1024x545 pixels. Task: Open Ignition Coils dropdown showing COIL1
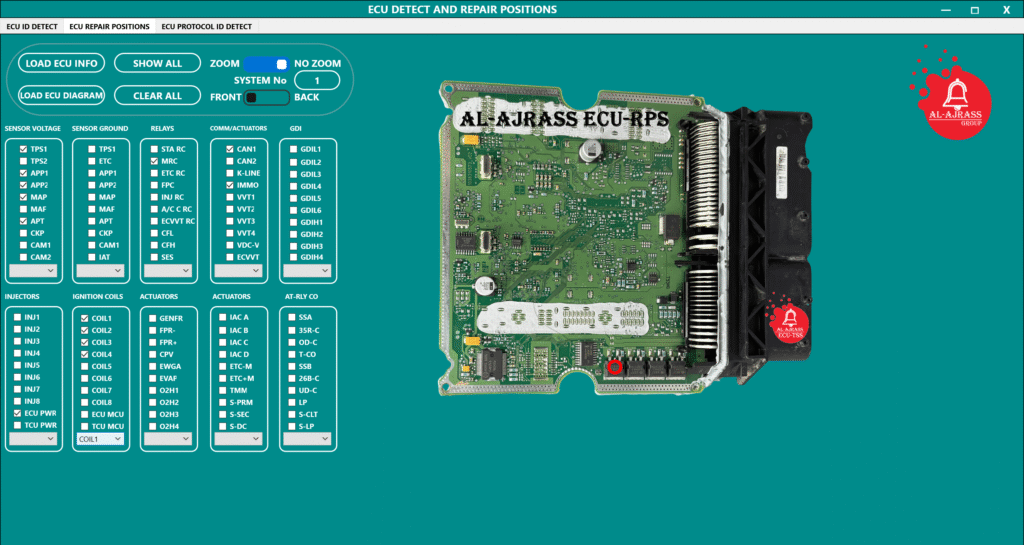[x=100, y=439]
